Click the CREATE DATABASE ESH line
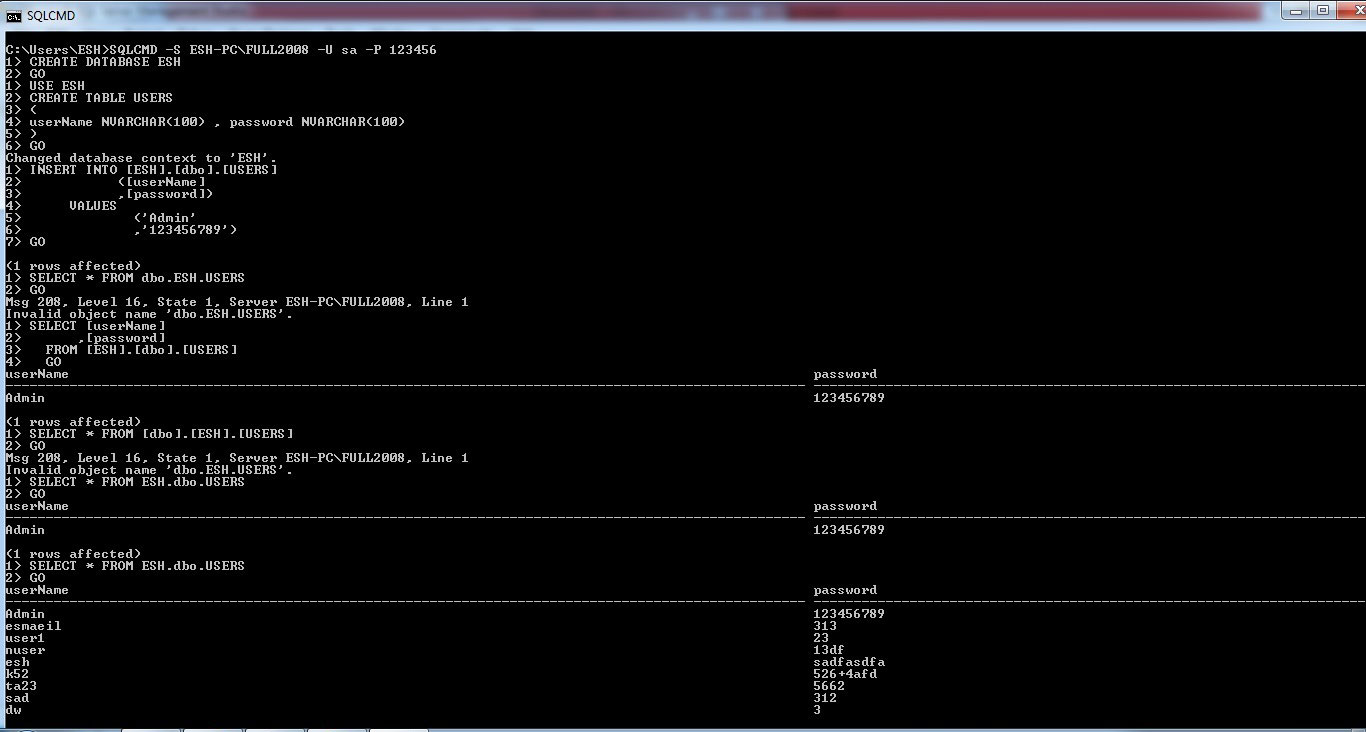Screen dimensions: 1366x732 [104, 62]
